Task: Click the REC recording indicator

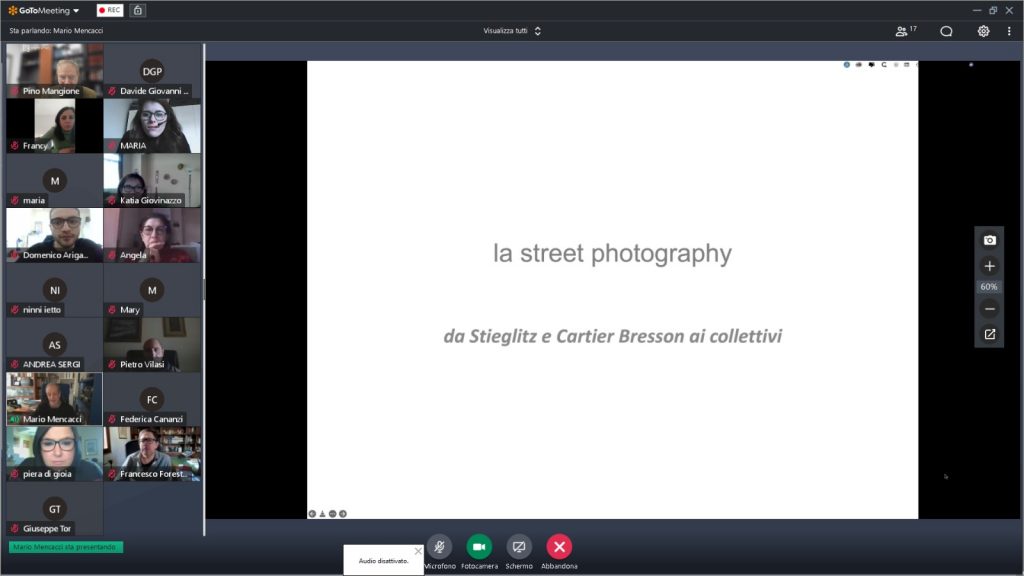Action: click(110, 10)
